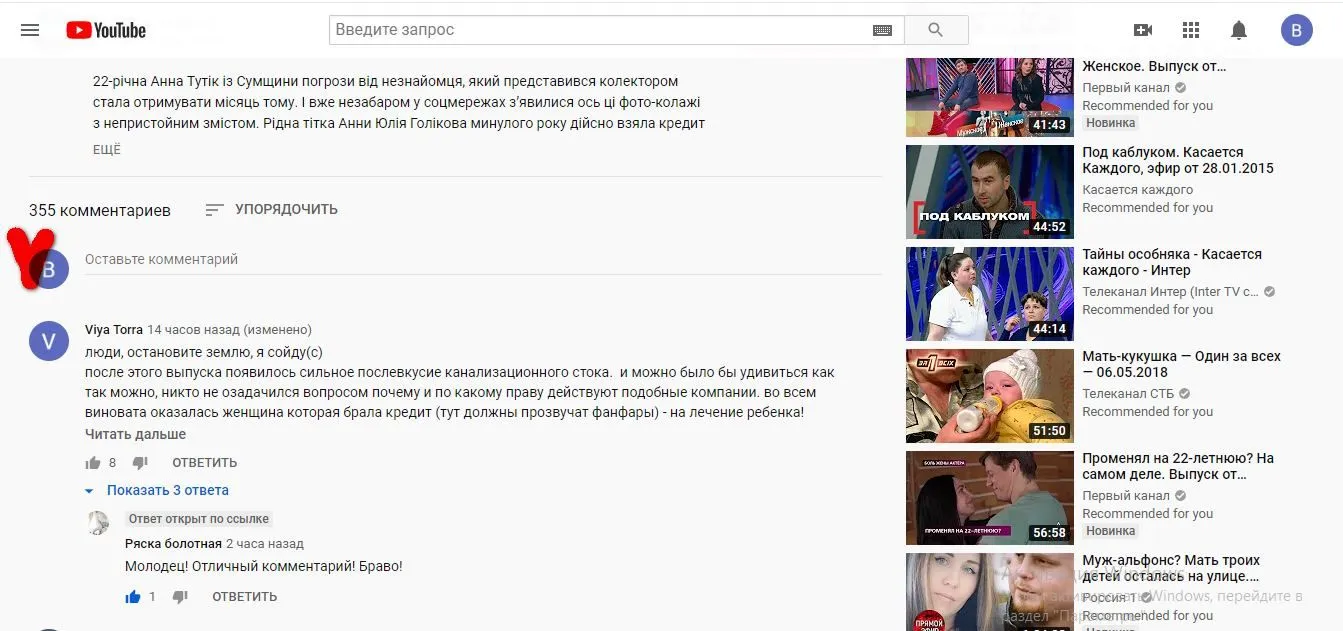Click Ответить under Viya Torra's comment

(x=204, y=463)
